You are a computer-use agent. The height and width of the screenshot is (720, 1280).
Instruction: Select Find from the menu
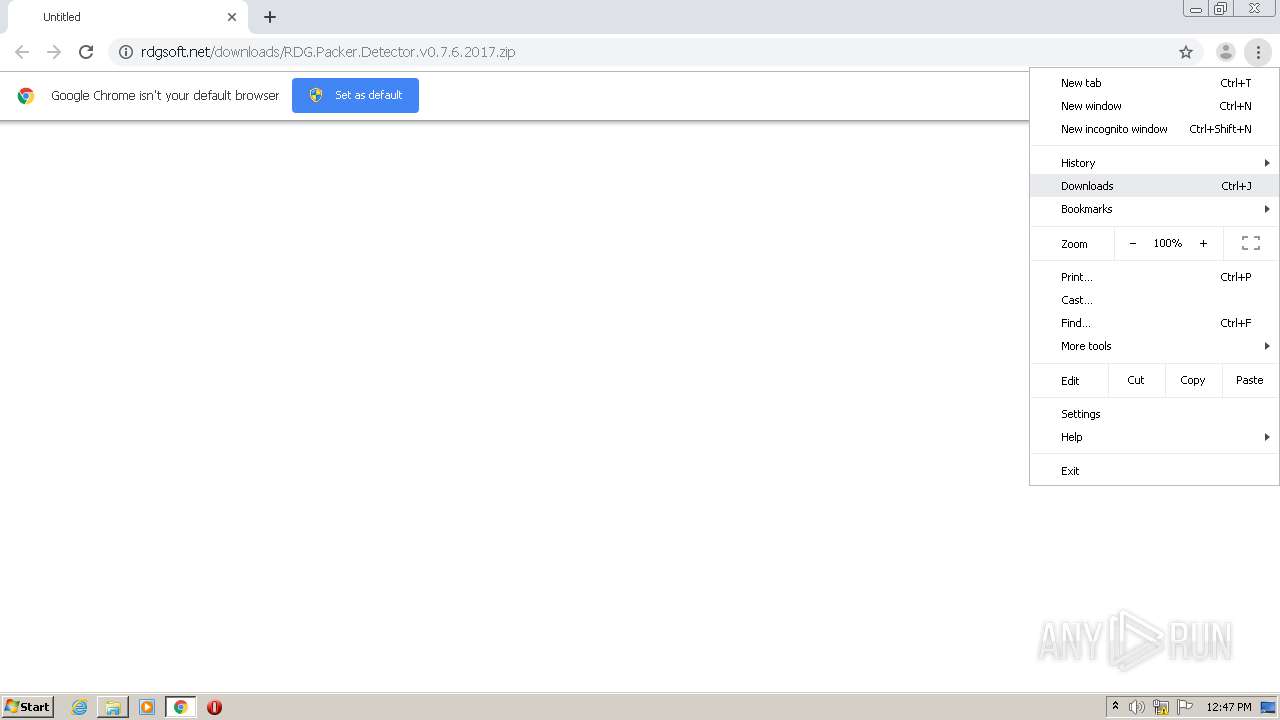(1154, 323)
